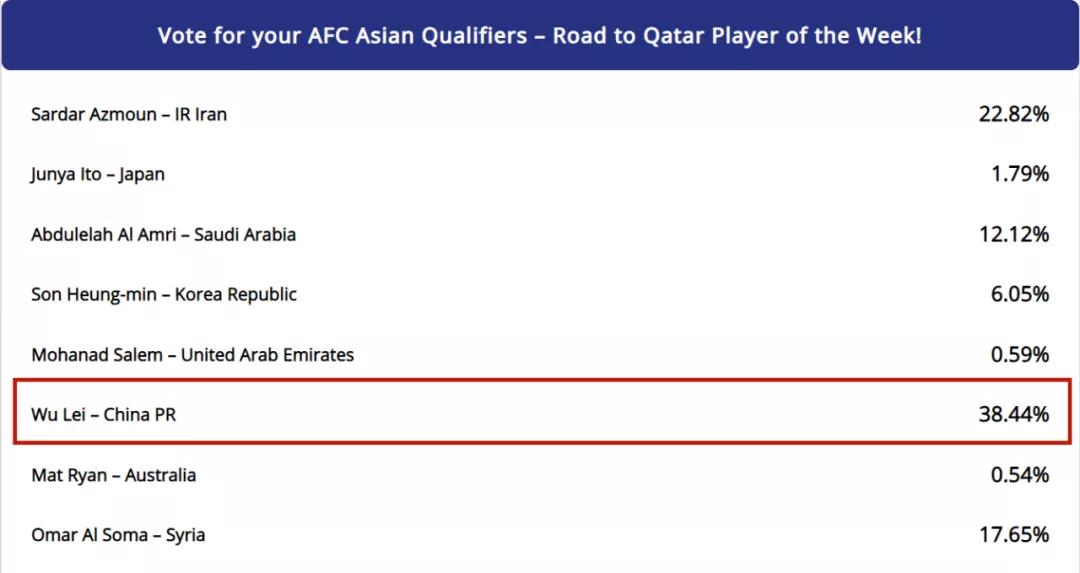Click the 'Korea Republic' country text
Image resolution: width=1080 pixels, height=573 pixels.
coord(236,294)
